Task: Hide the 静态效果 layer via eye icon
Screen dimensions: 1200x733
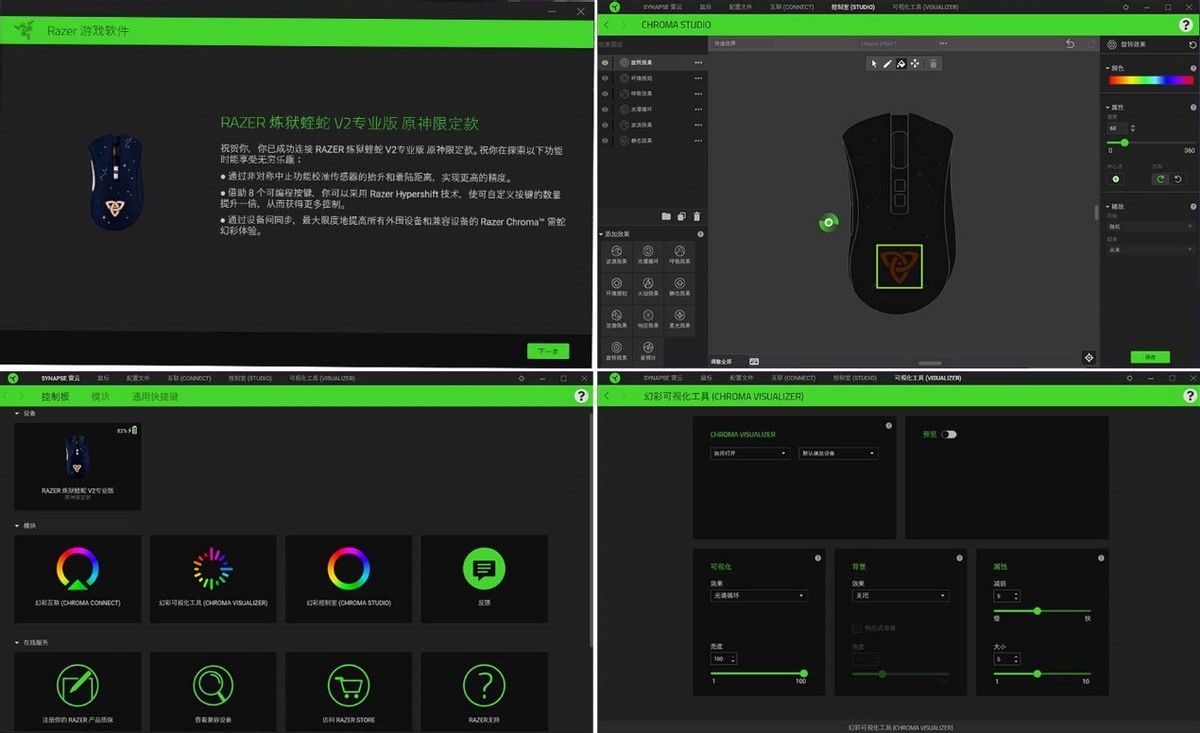Action: pos(605,141)
